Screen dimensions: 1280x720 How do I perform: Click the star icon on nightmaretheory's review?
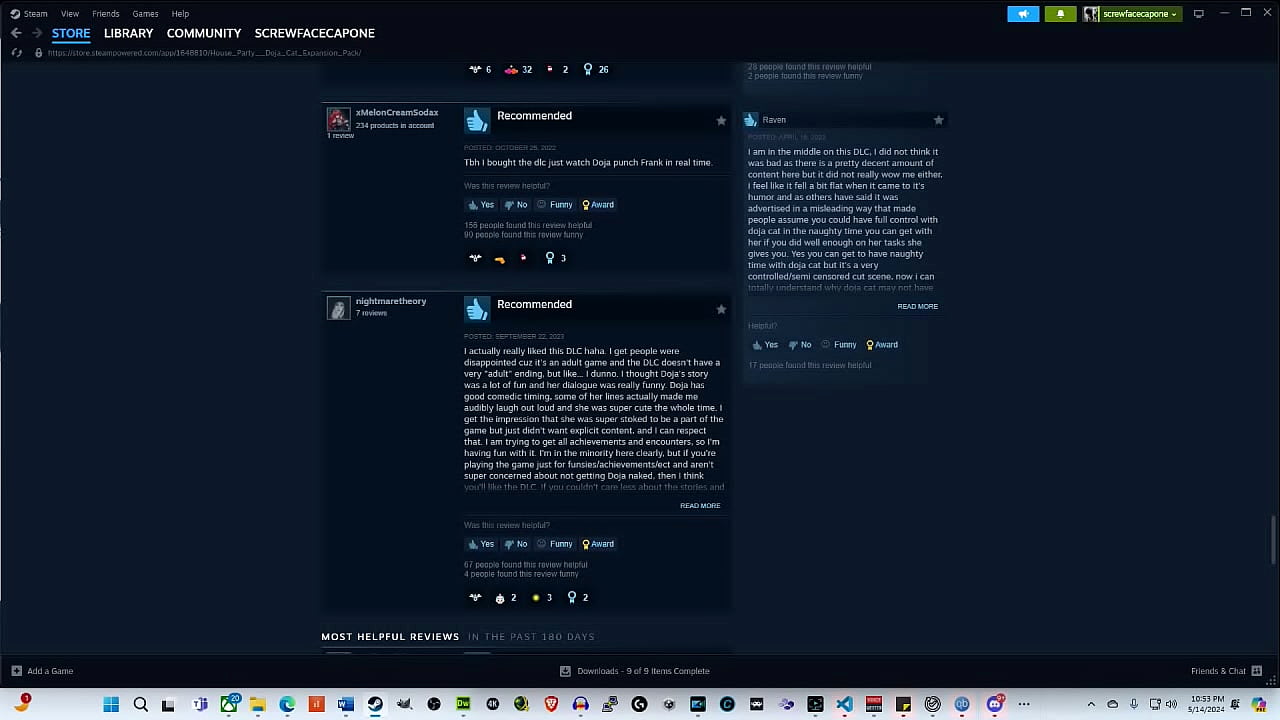click(x=721, y=309)
